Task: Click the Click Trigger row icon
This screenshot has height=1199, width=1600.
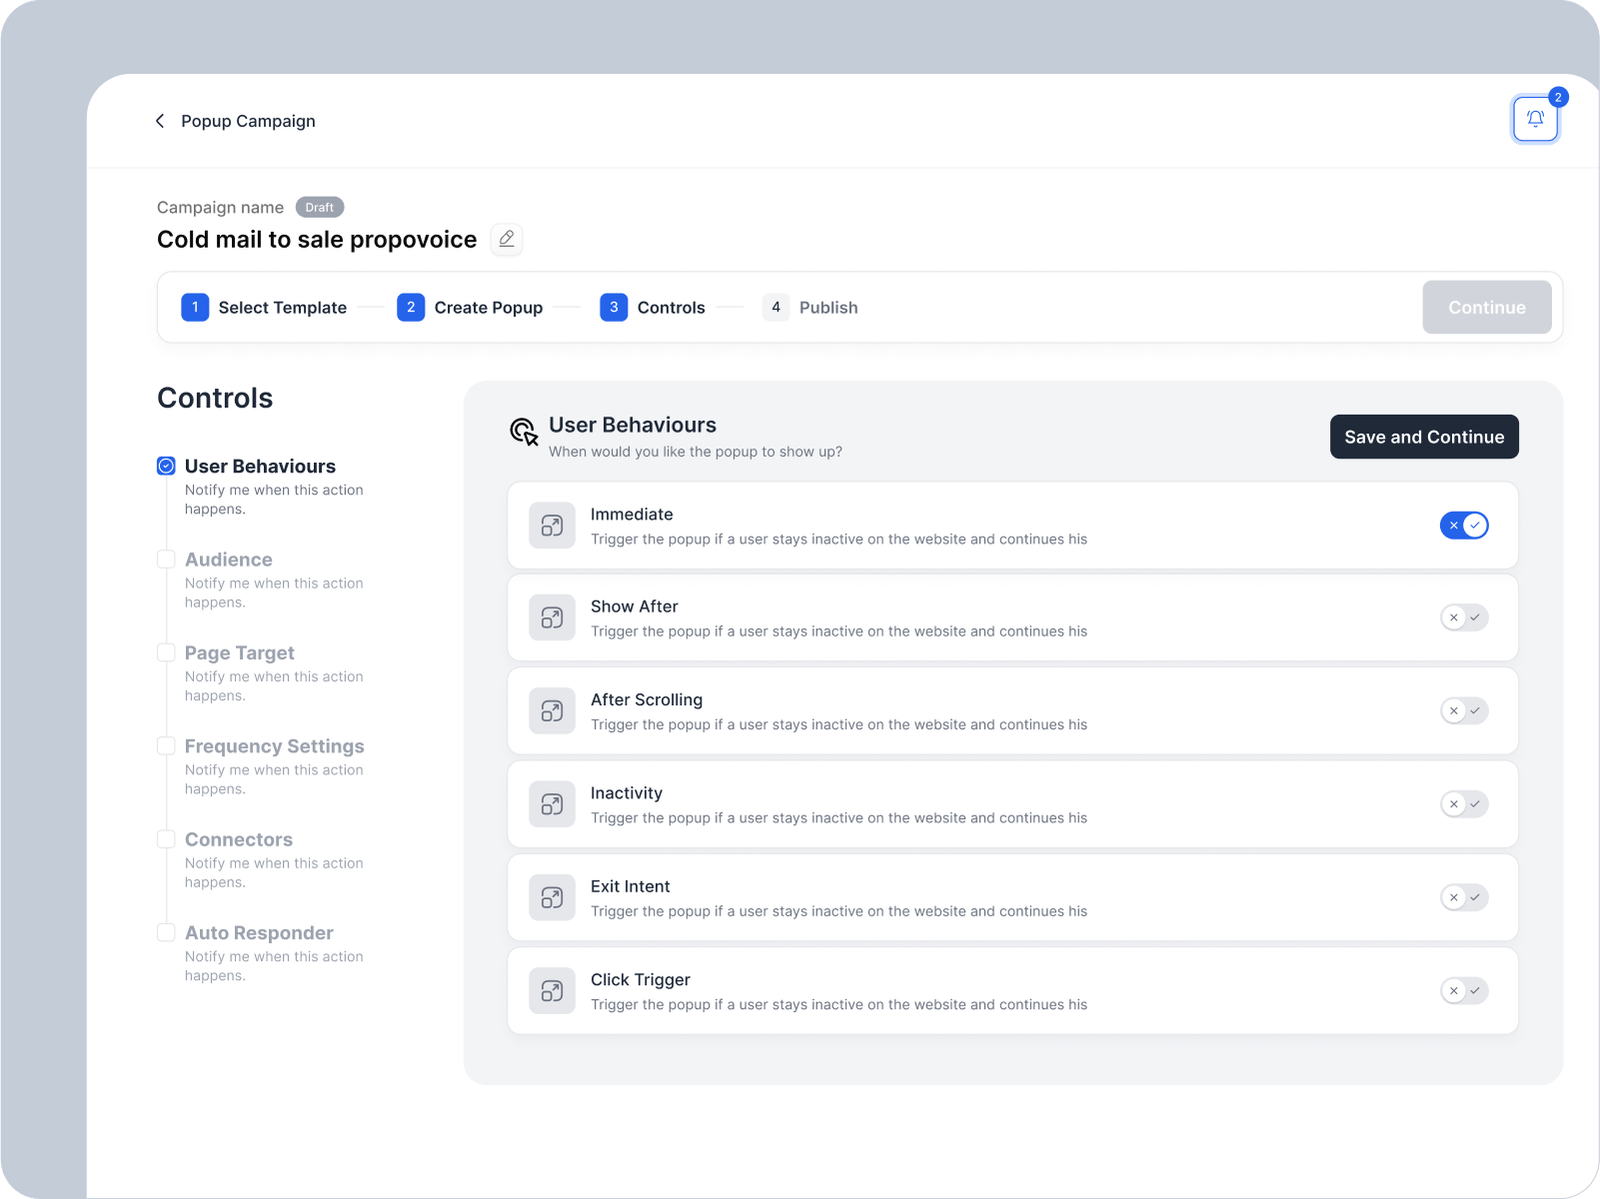Action: coord(552,991)
